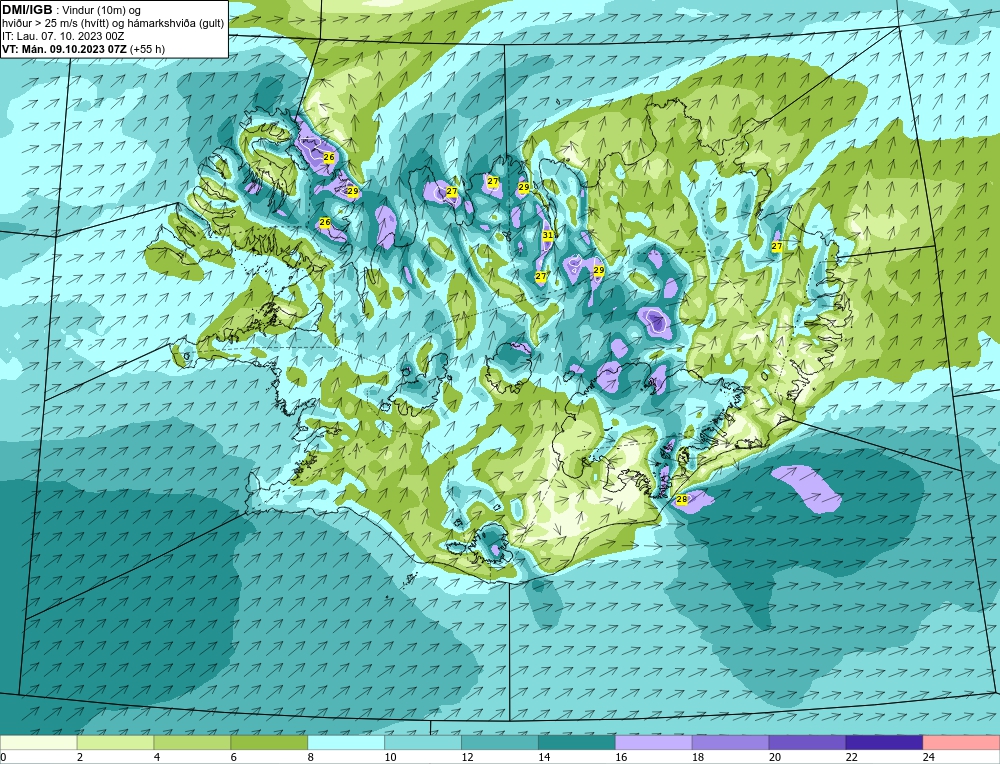This screenshot has height=764, width=1000.
Task: Click the 6–8 m/s green legend swatch
Action: pyautogui.click(x=269, y=742)
